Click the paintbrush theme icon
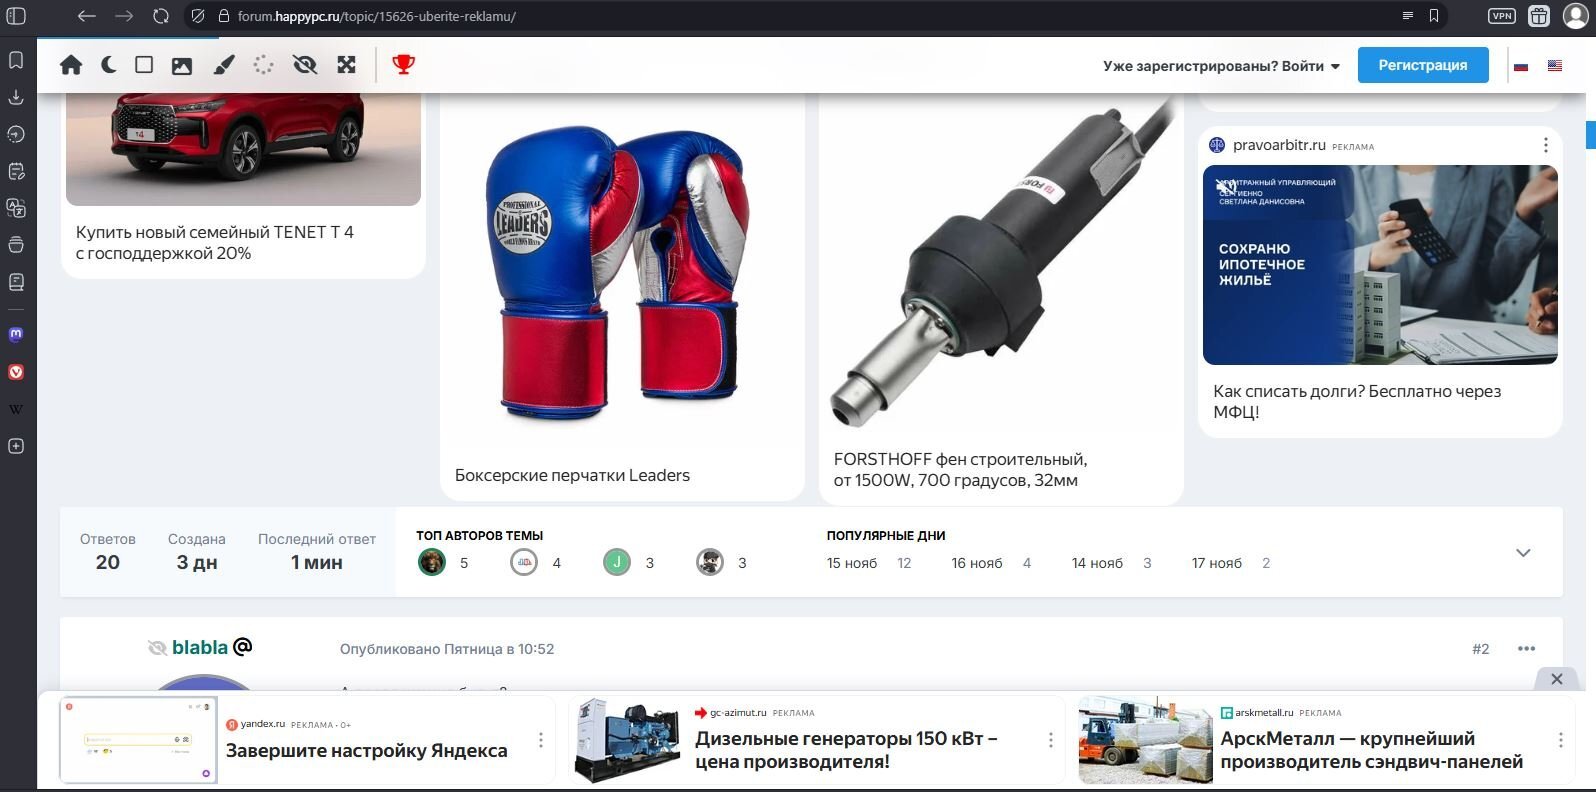 [224, 65]
